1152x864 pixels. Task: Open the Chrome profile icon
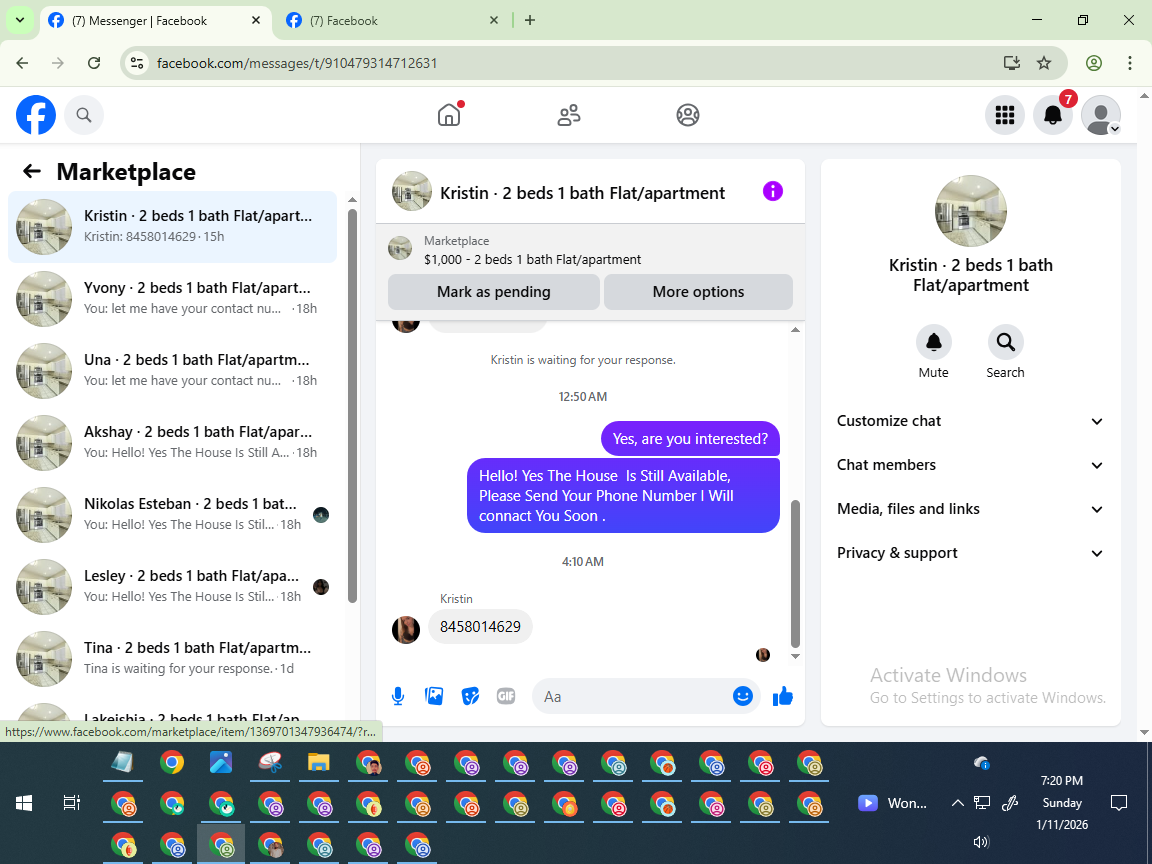[1094, 63]
